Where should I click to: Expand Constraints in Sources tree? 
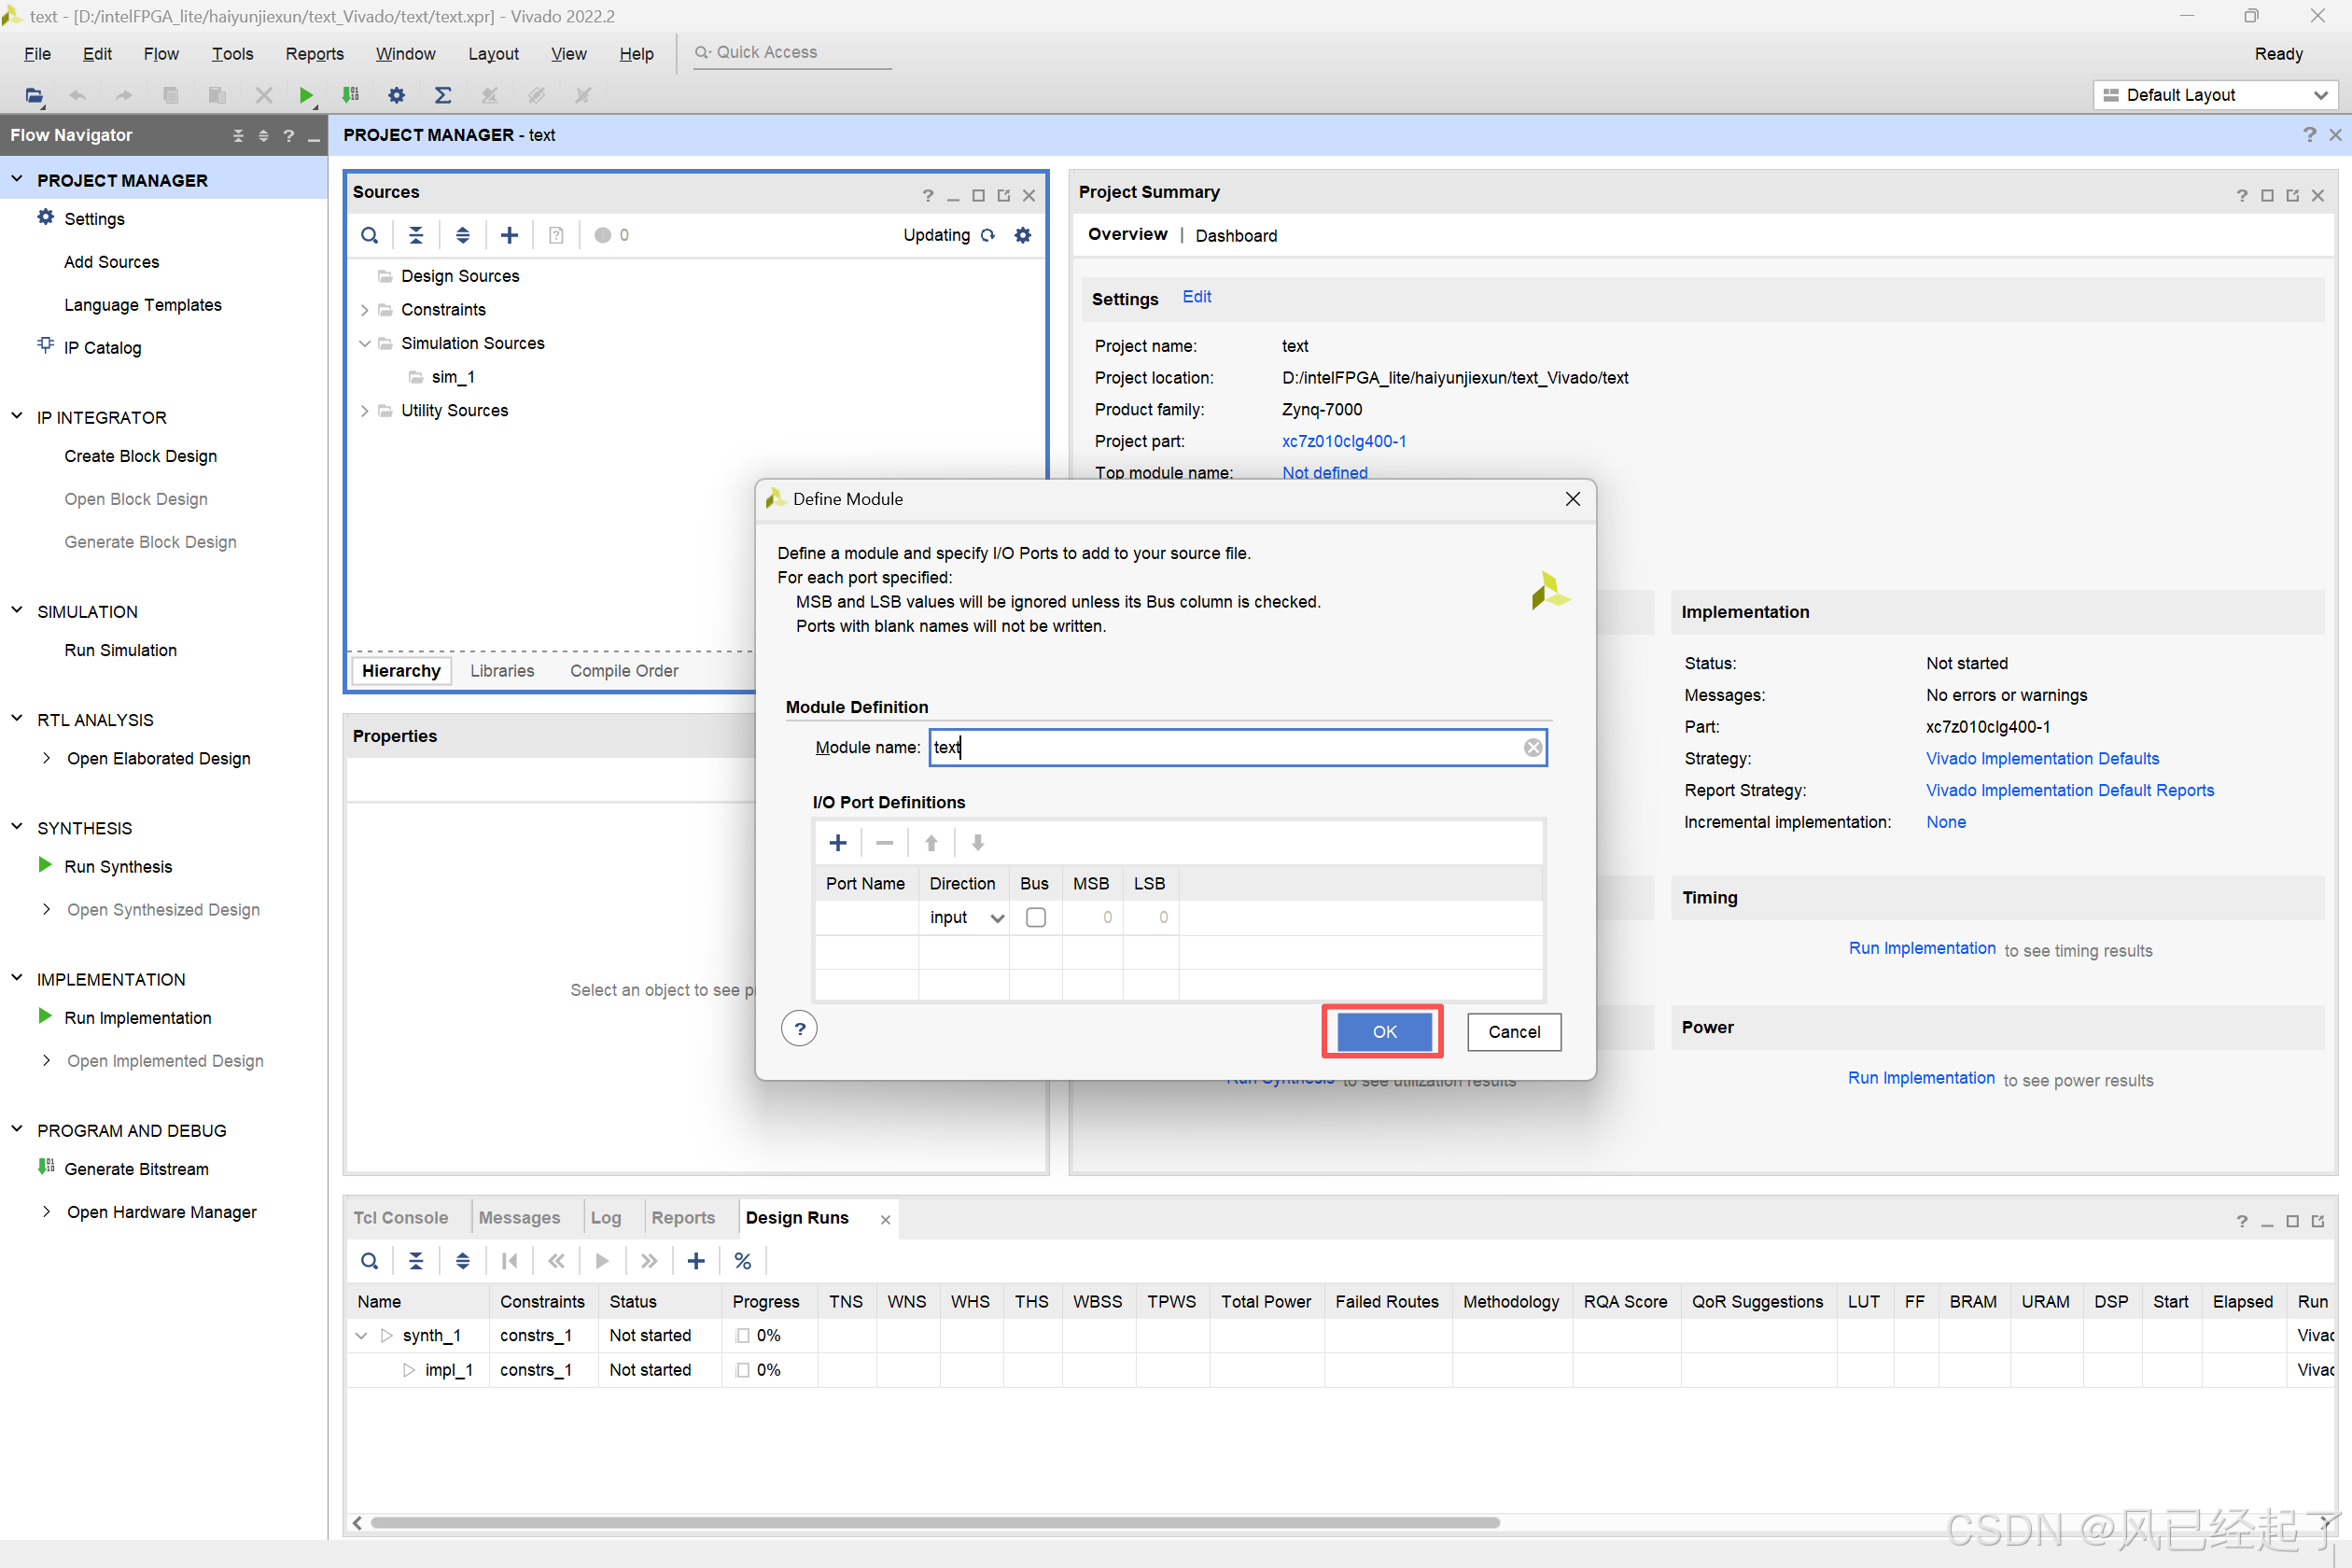365,310
